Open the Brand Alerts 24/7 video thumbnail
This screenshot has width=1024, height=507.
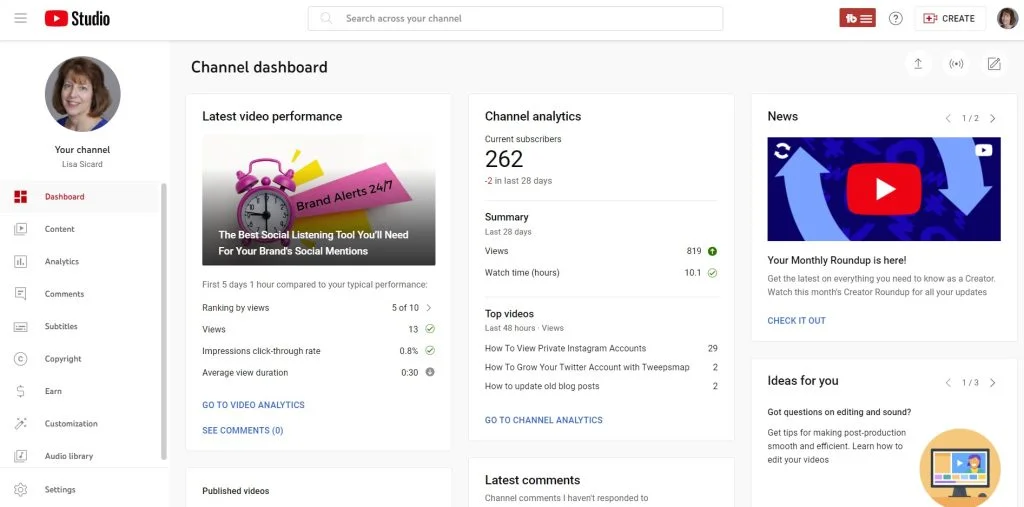319,200
